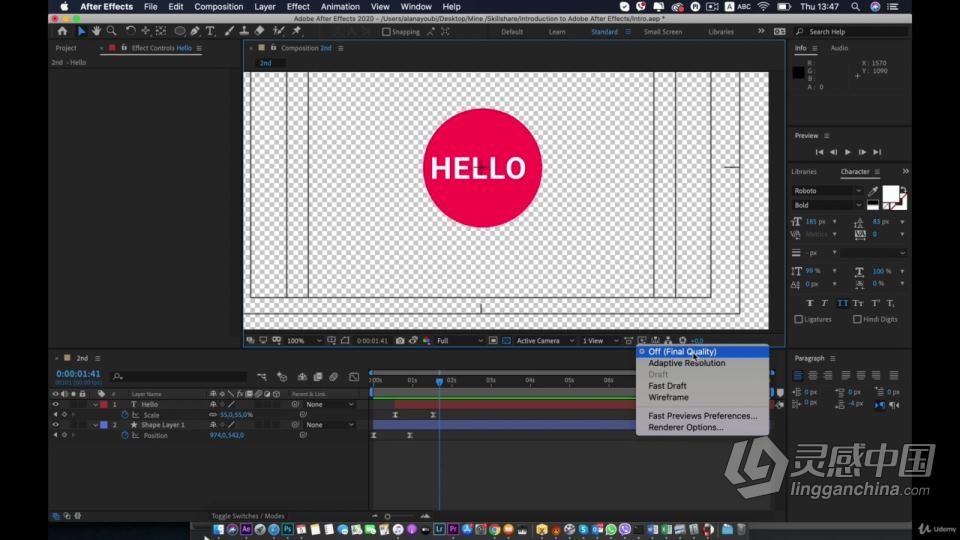Select the Type tool
Viewport: 960px width, 540px height.
coord(210,31)
